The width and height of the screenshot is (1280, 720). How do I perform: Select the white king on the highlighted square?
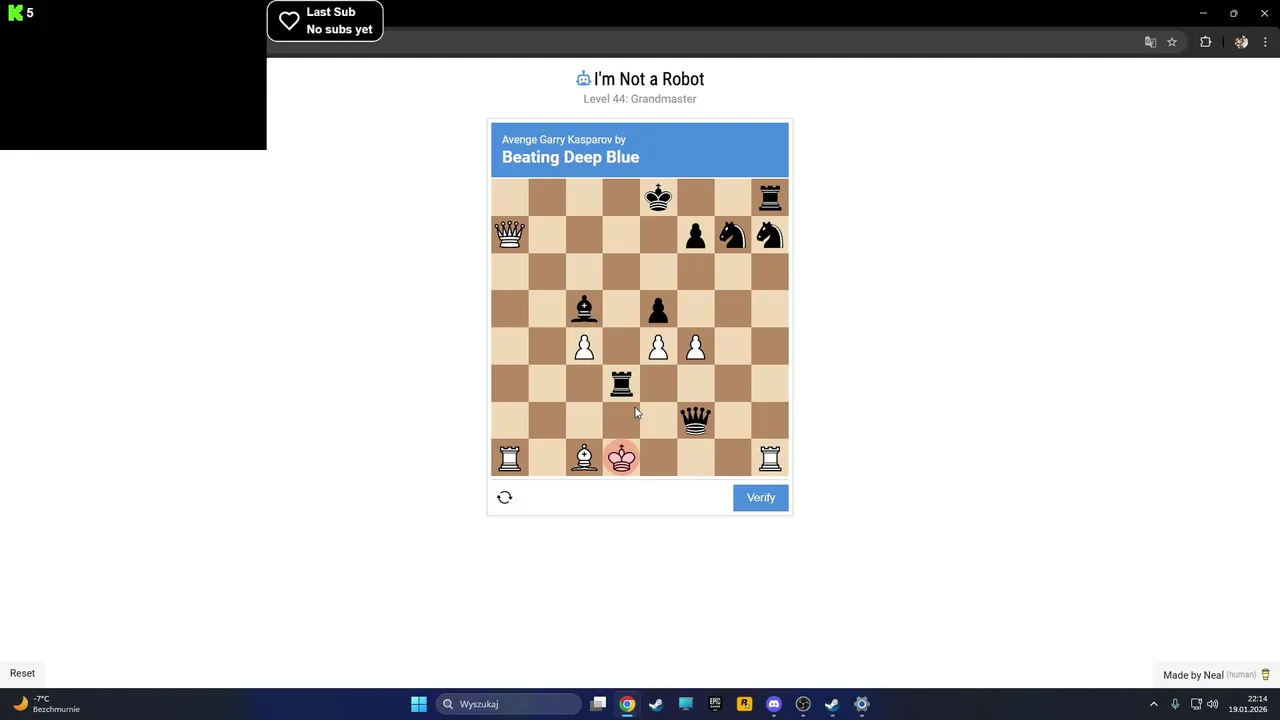click(x=621, y=458)
